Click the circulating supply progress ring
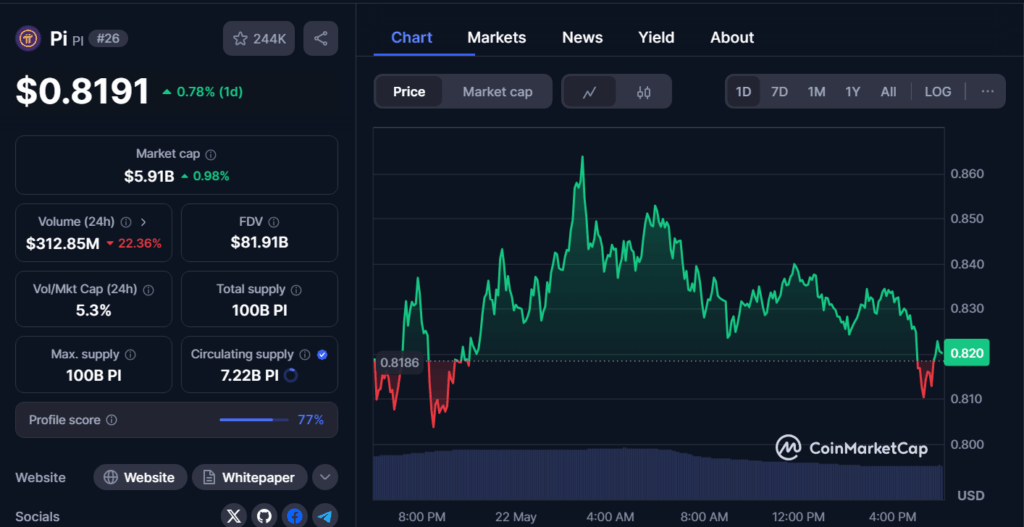1024x527 pixels. point(291,375)
